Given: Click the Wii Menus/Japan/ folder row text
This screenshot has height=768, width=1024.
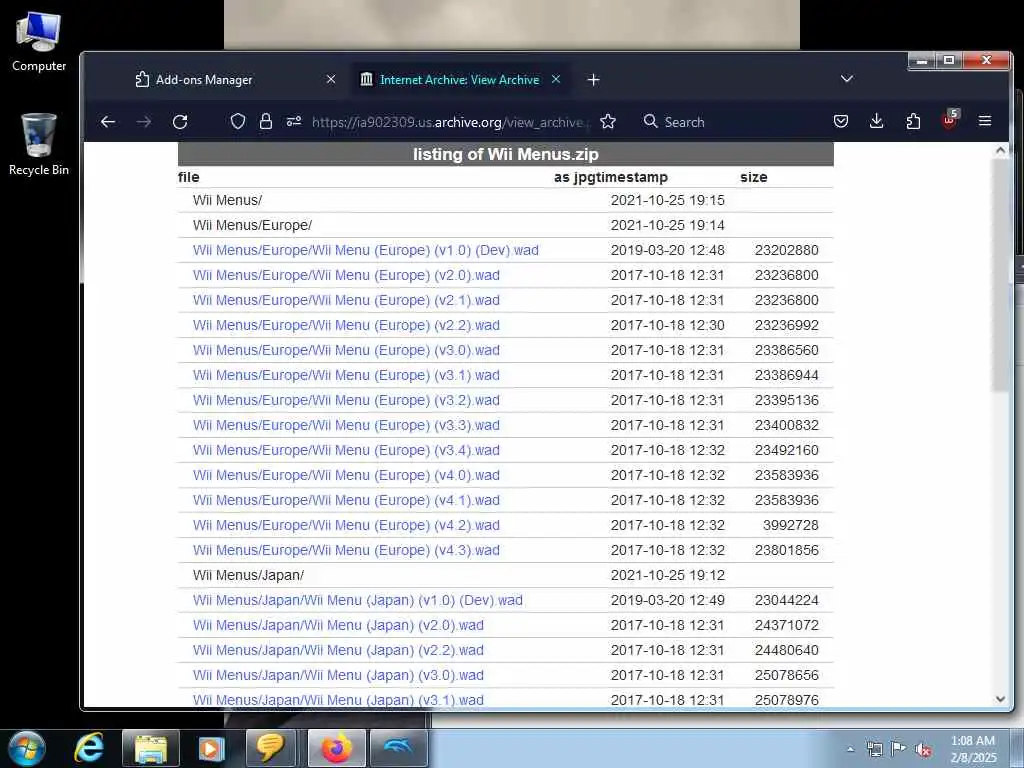Looking at the screenshot, I should point(248,575).
